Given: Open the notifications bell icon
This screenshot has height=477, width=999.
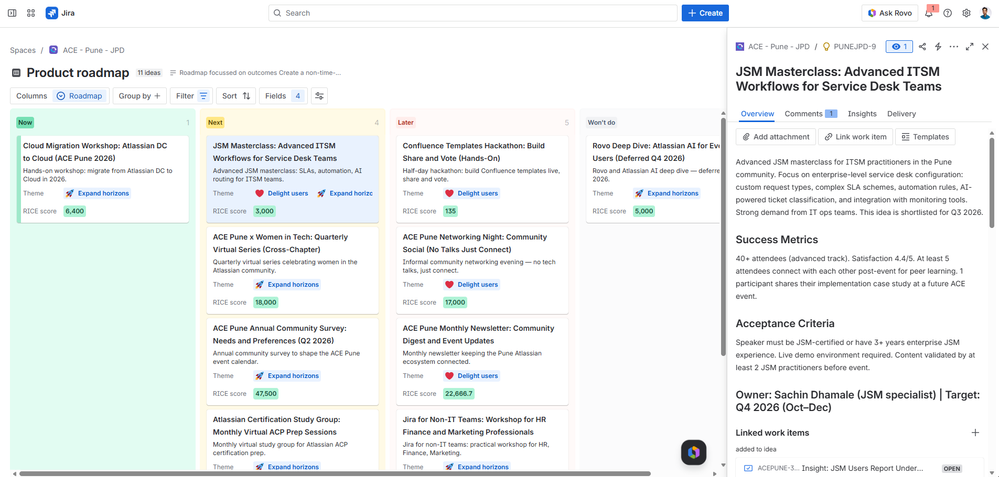Looking at the screenshot, I should (x=929, y=13).
